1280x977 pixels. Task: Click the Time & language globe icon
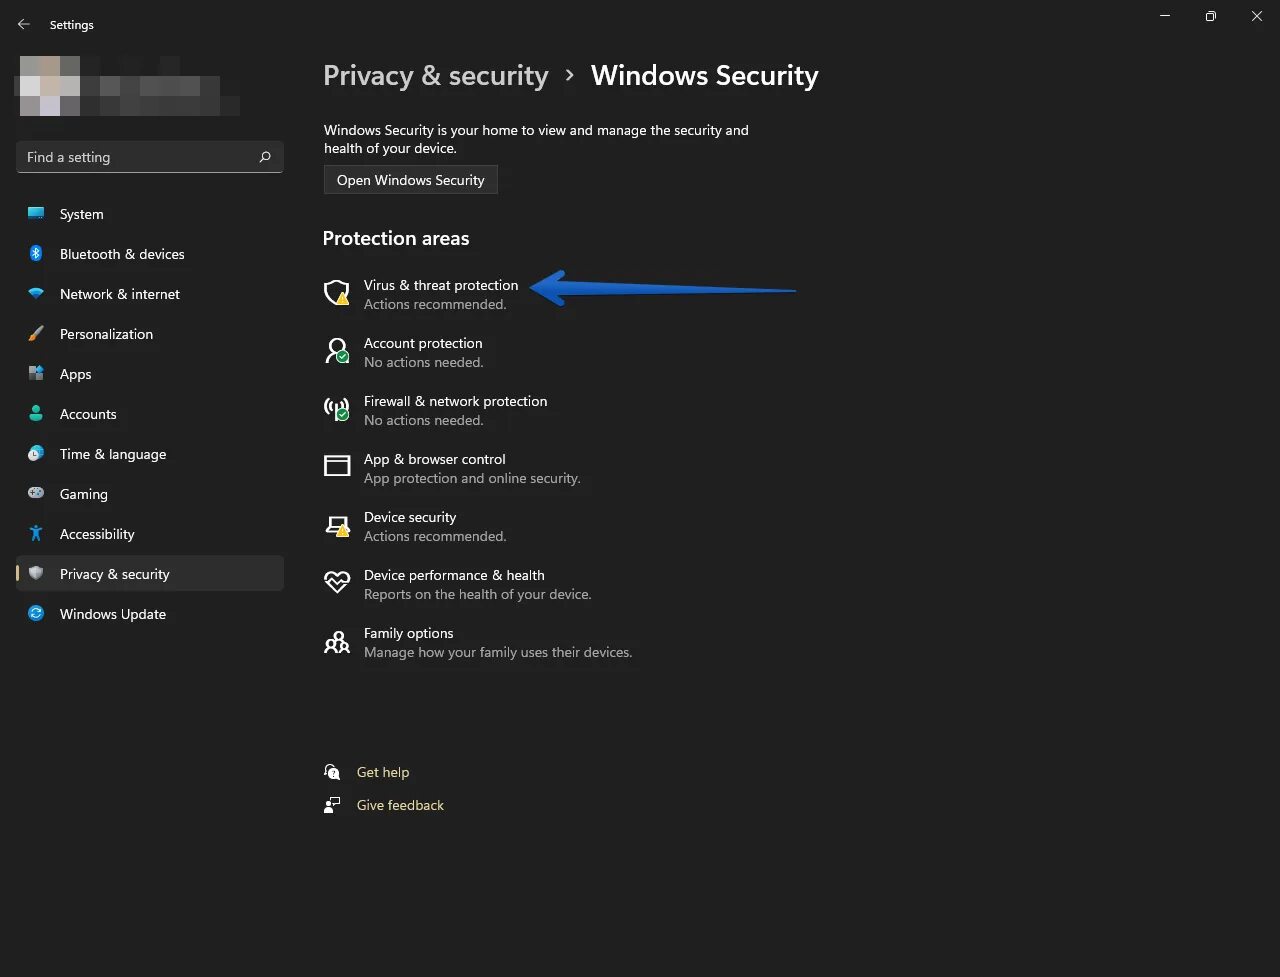click(x=36, y=454)
